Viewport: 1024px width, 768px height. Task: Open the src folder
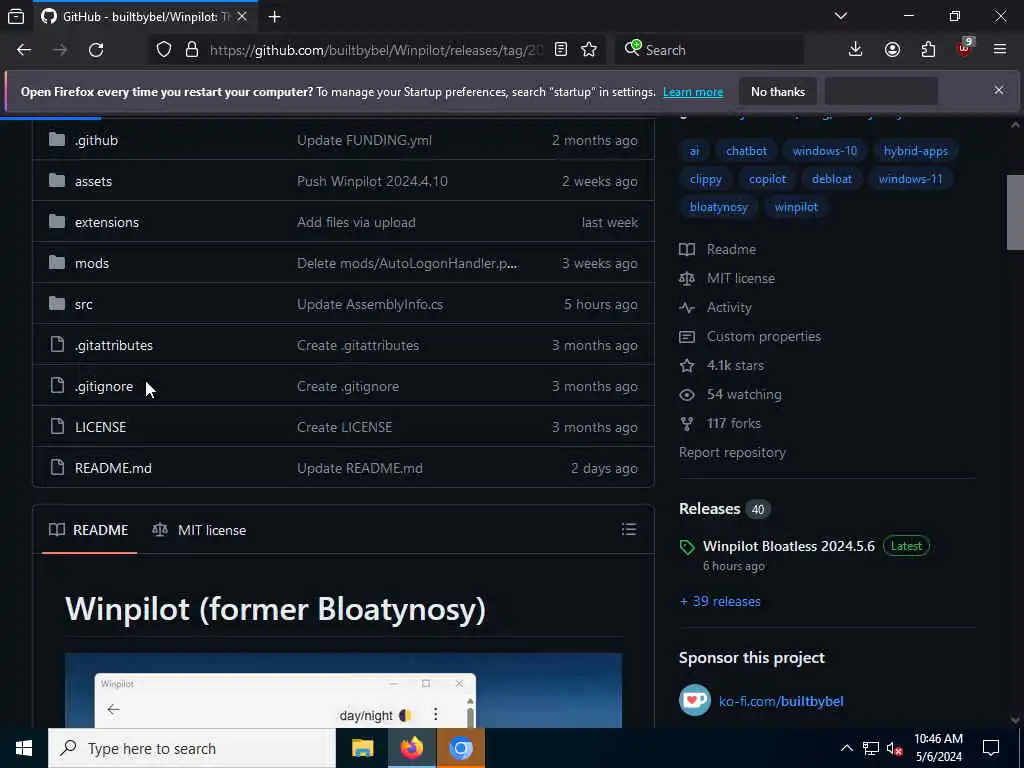84,304
